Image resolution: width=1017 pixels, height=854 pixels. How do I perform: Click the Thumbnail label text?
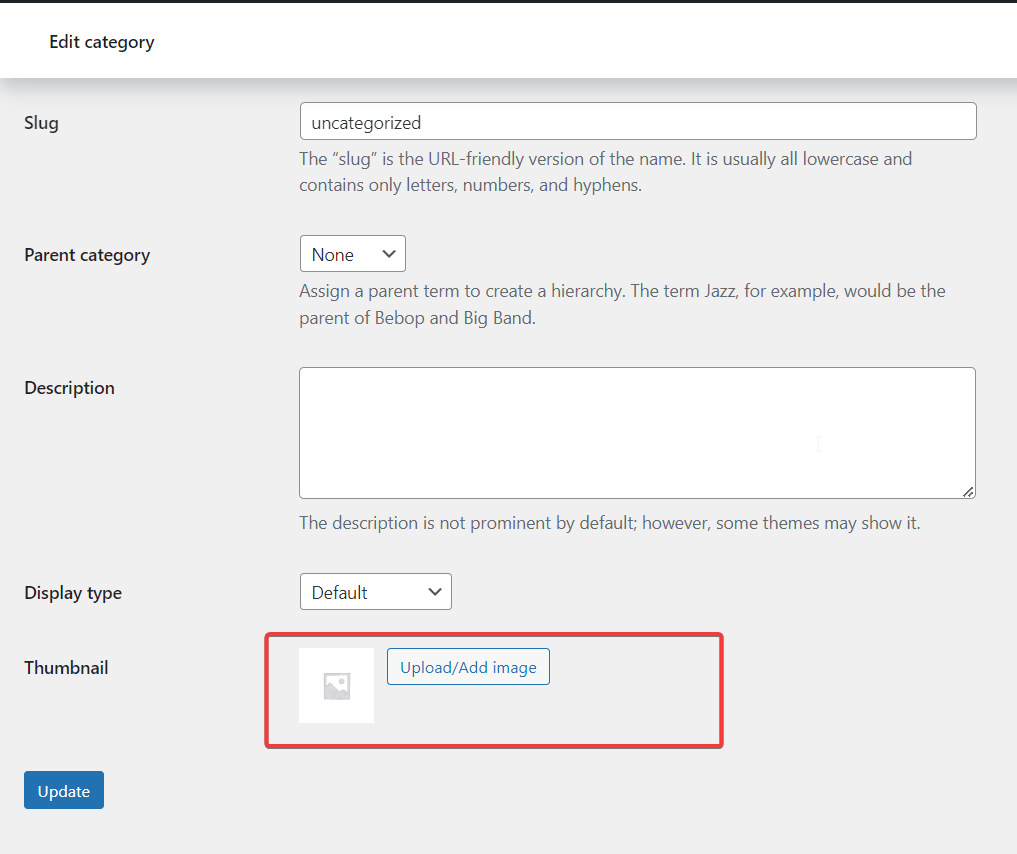[66, 668]
